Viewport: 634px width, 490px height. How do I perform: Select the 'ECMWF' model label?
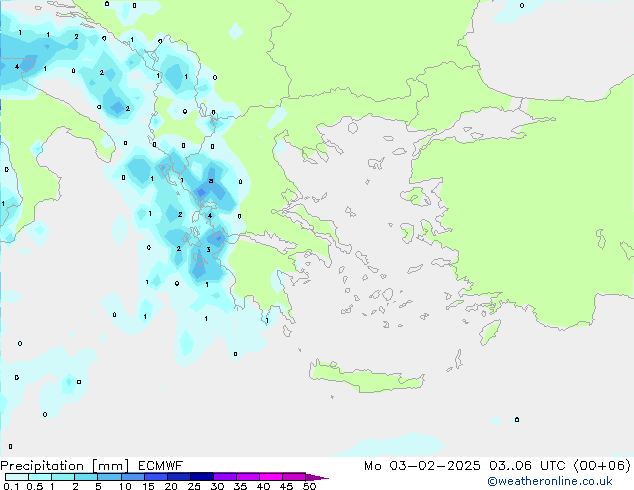(x=161, y=466)
